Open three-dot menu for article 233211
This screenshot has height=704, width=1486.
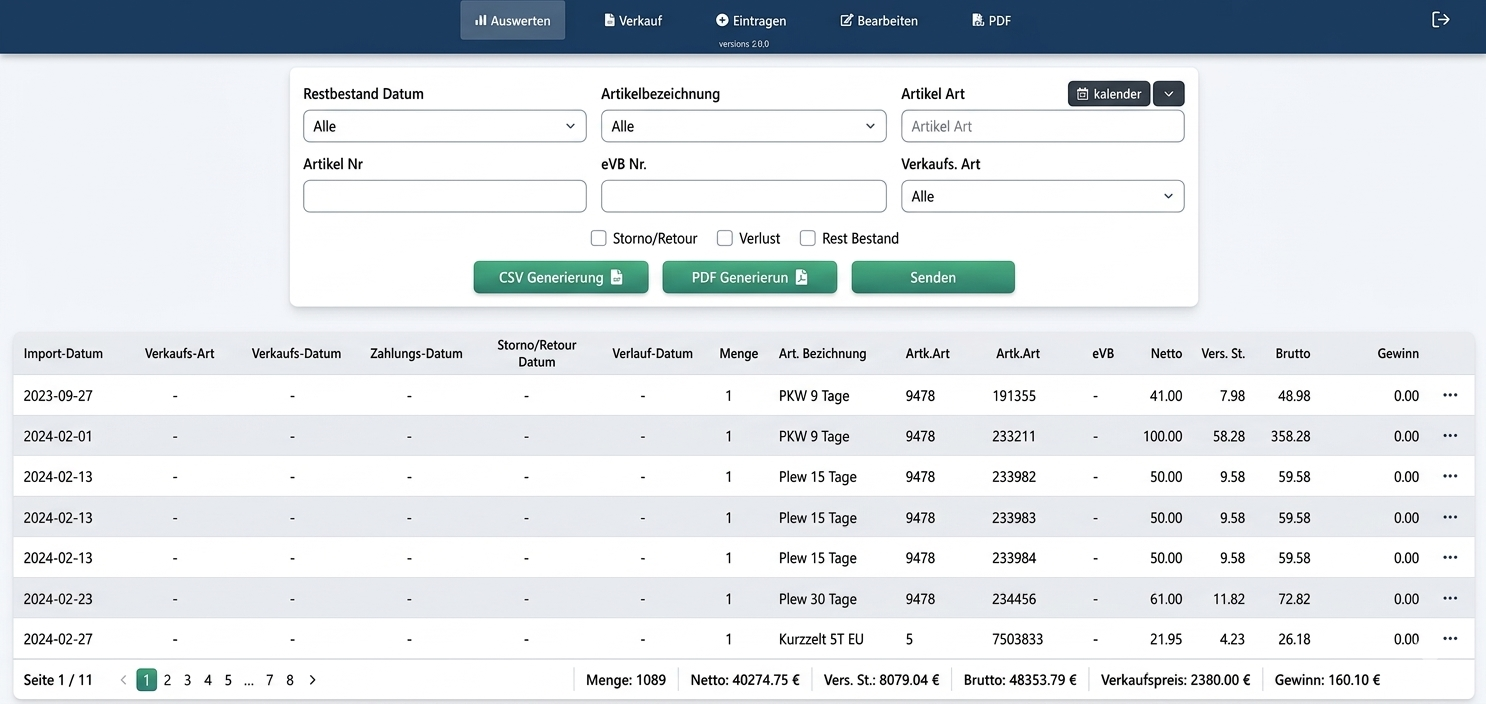1450,436
